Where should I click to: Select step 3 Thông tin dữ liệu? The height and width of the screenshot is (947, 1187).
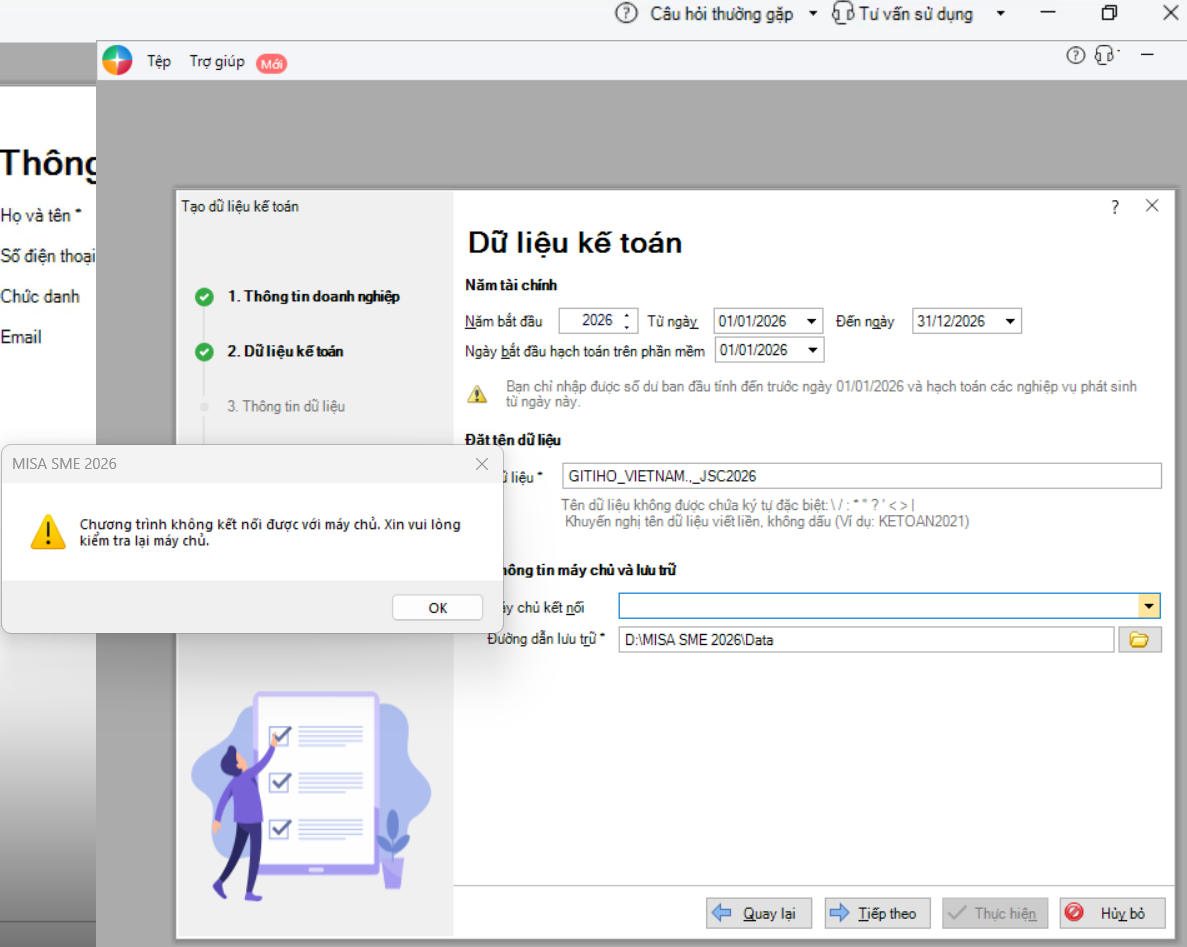[x=286, y=407]
